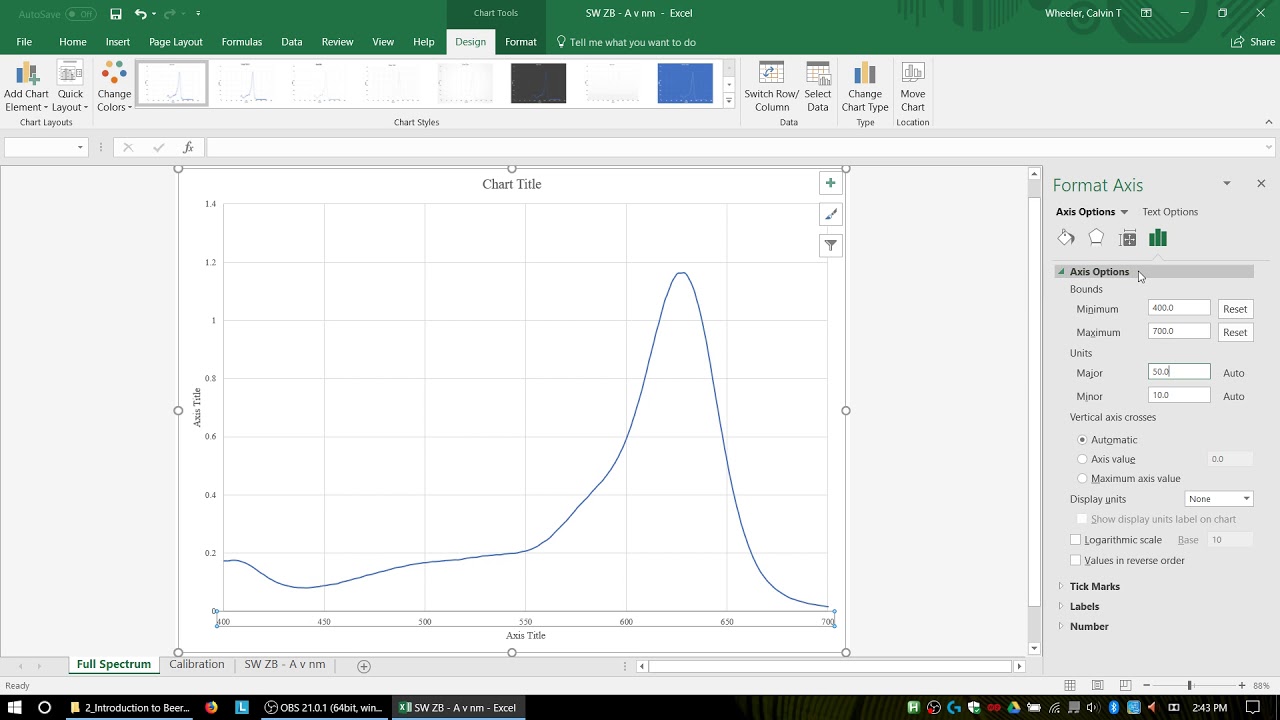
Task: Open the Windows Start menu
Action: point(15,707)
